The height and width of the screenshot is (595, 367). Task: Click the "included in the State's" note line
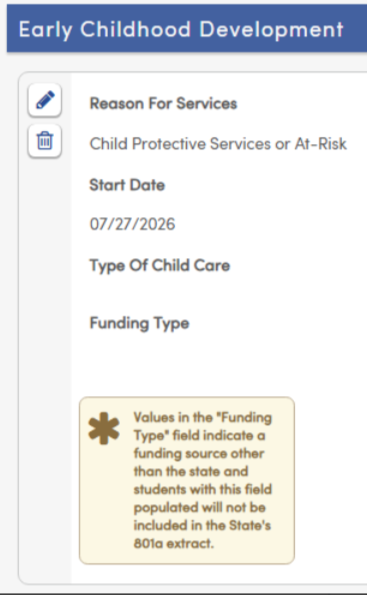click(202, 525)
